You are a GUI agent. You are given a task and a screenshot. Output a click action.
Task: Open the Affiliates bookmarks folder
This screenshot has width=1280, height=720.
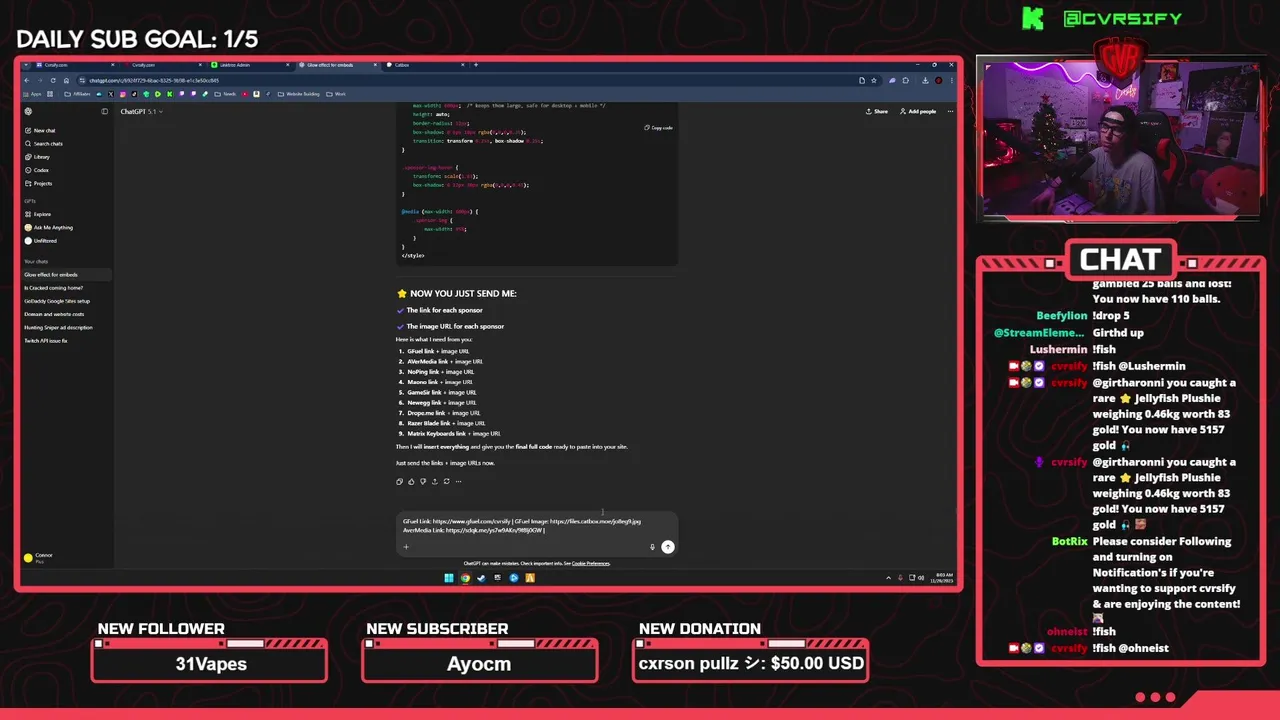78,94
